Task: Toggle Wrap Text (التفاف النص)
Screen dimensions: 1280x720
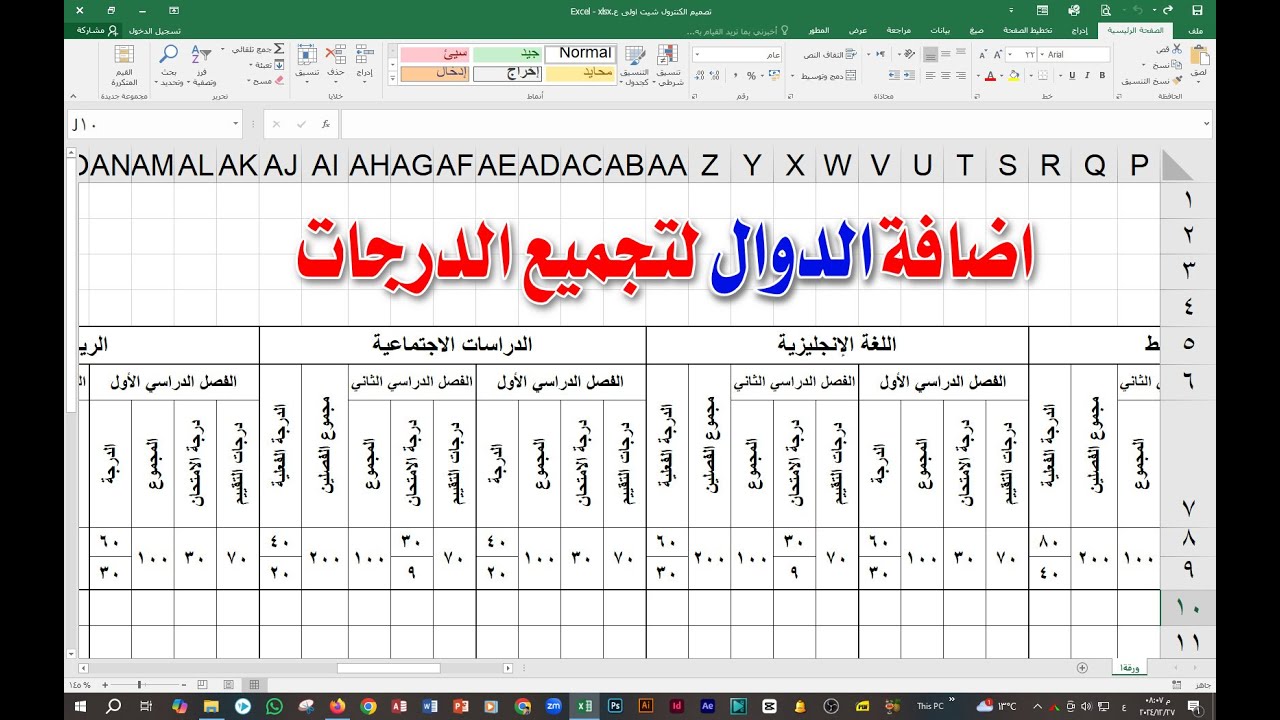Action: tap(829, 54)
